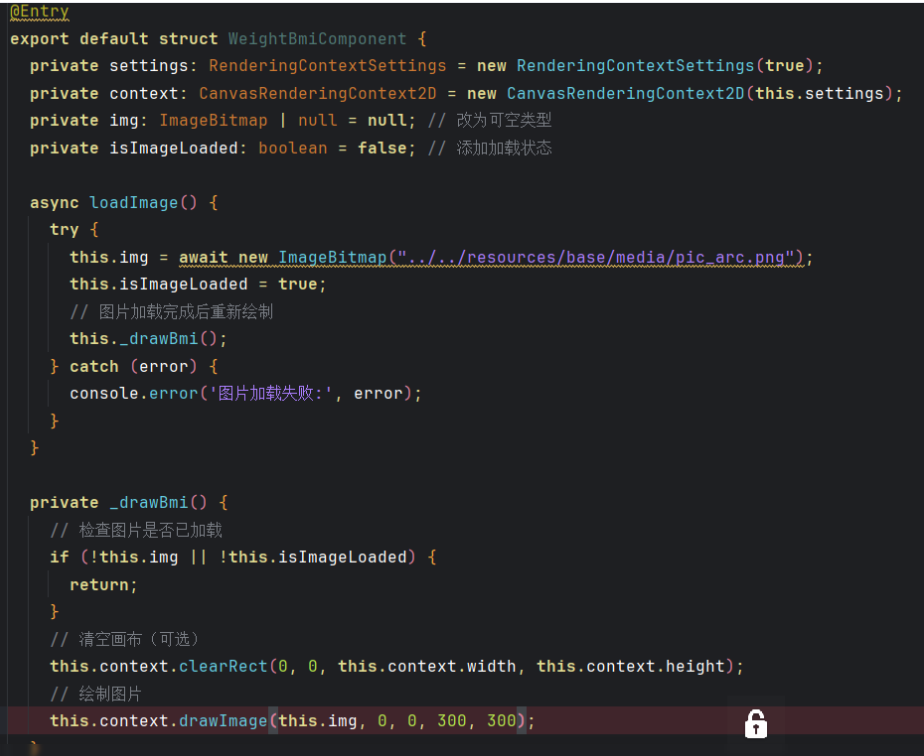Click the '图片加载失败:' string literal
The width and height of the screenshot is (924, 756).
click(x=271, y=393)
